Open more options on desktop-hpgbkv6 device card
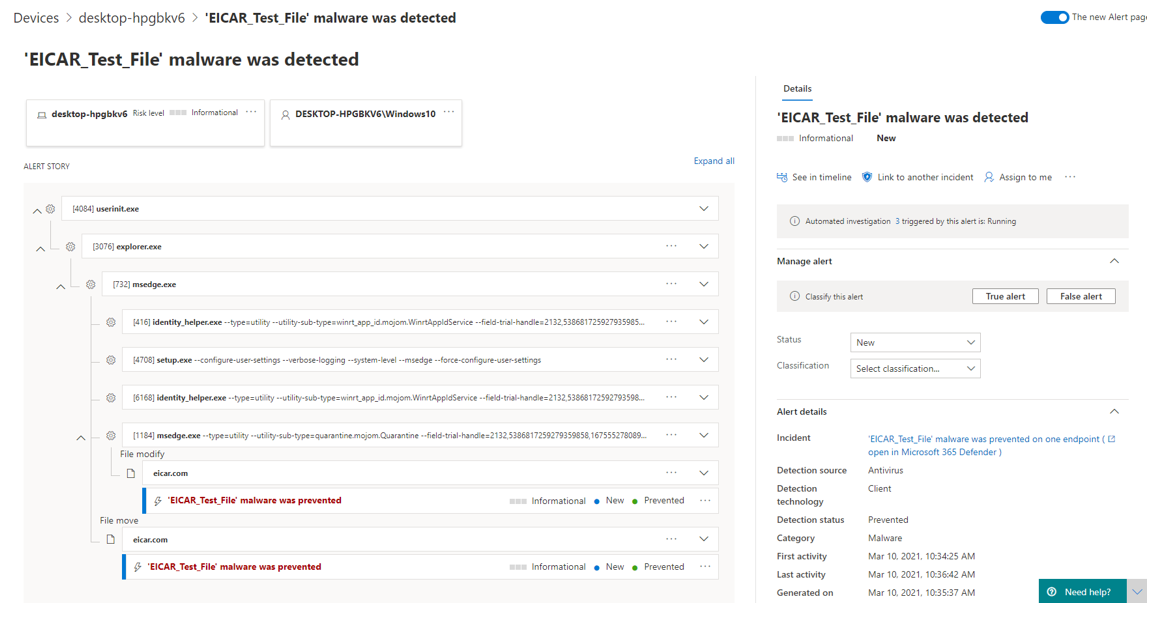Viewport: 1161px width, 623px height. [251, 113]
